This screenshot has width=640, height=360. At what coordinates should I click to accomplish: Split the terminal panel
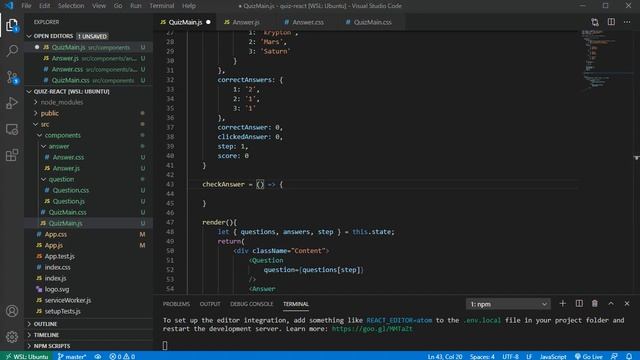point(579,304)
